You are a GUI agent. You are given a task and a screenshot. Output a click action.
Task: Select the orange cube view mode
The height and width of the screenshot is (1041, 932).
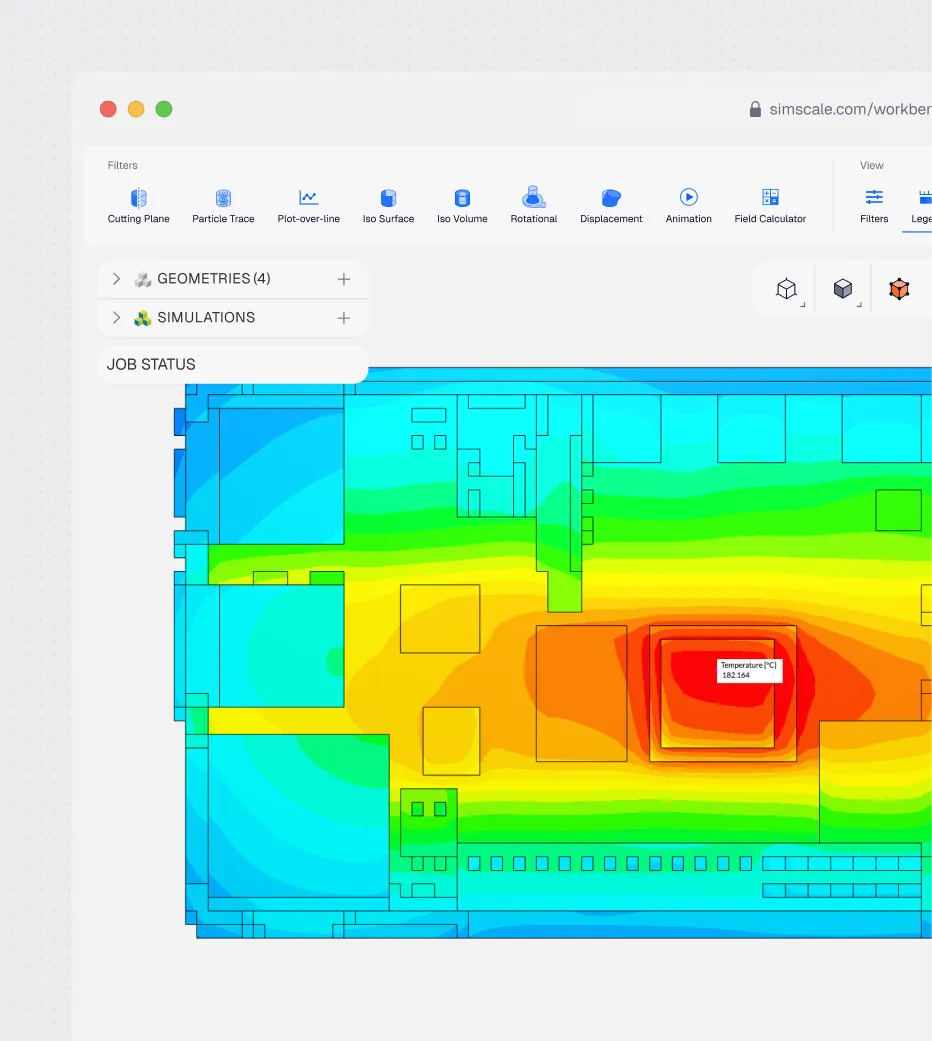point(899,289)
